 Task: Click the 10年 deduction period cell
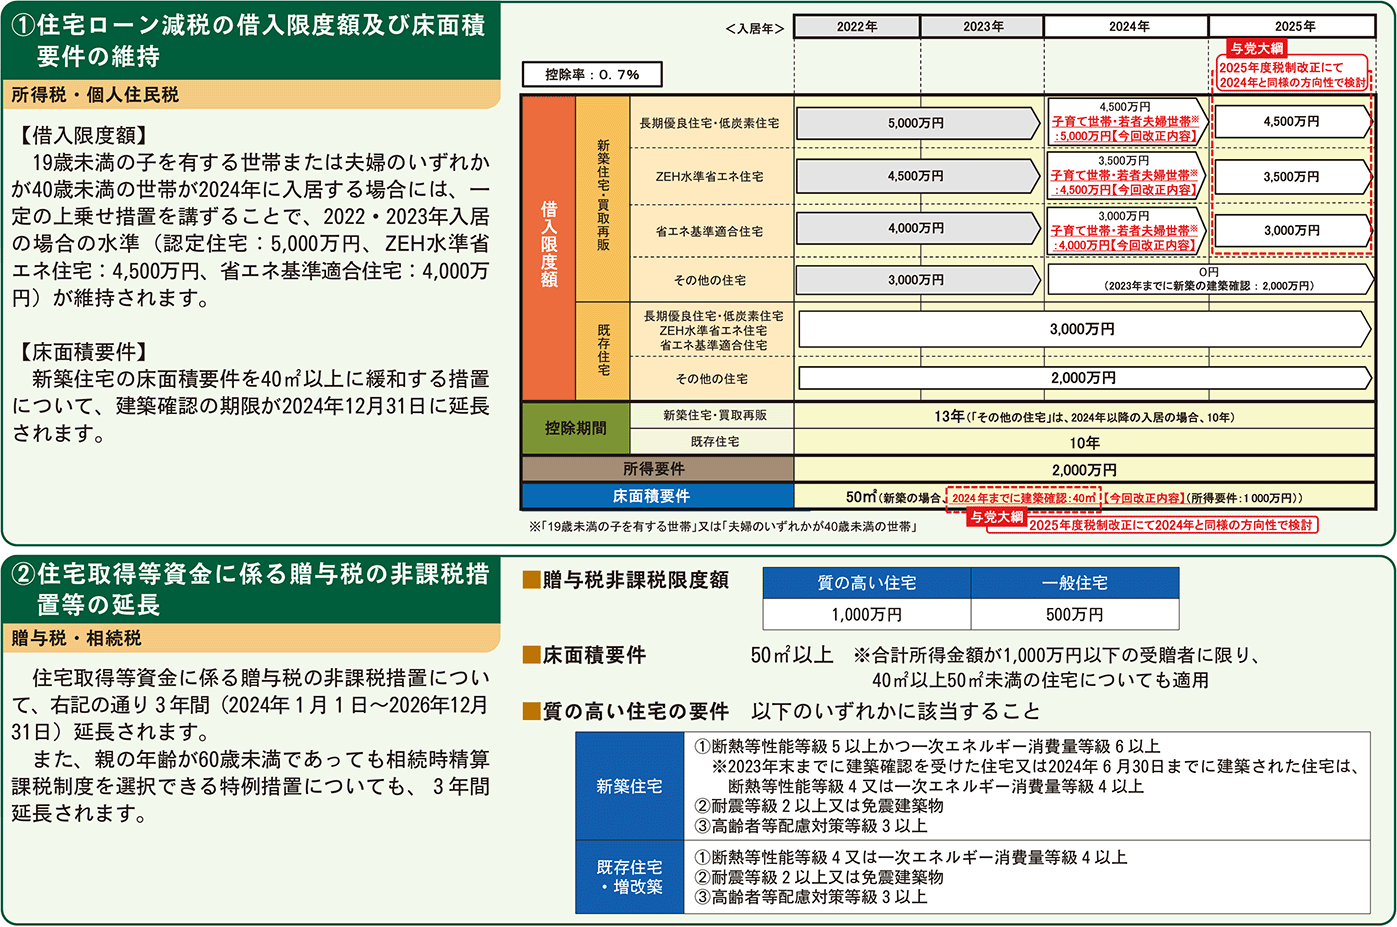coord(1084,442)
